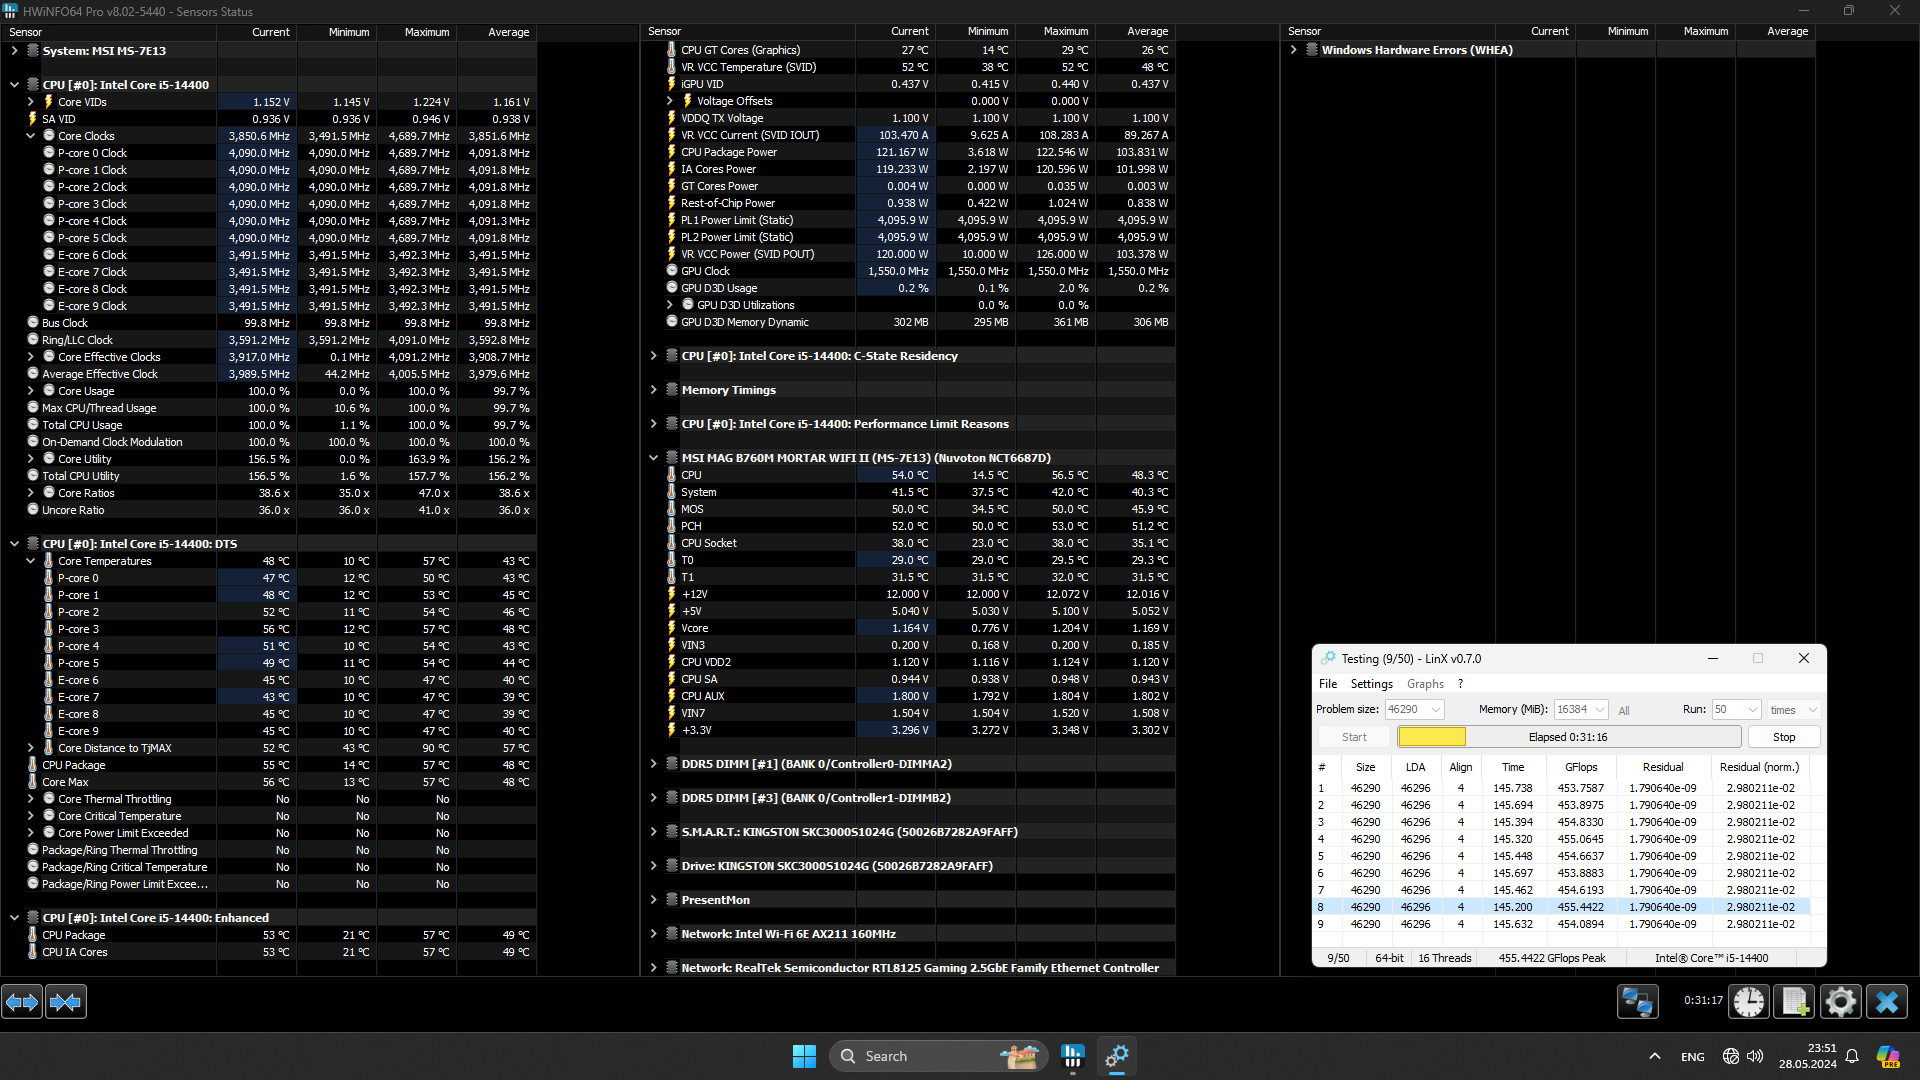1920x1080 pixels.
Task: Open the remote network computers icon
Action: tap(1638, 1001)
